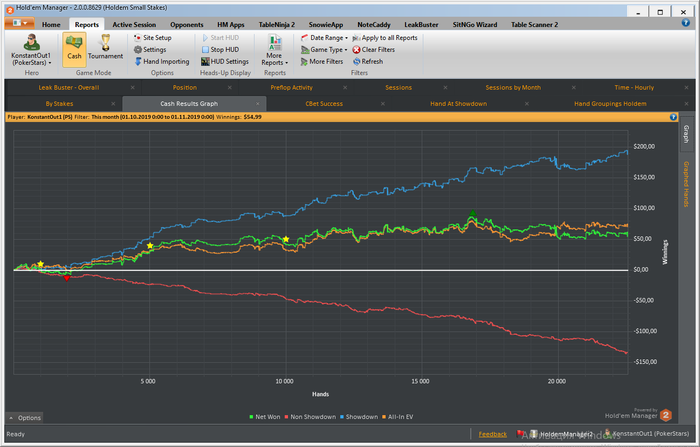The height and width of the screenshot is (447, 700).
Task: Open Hand Importing
Action: coord(162,62)
